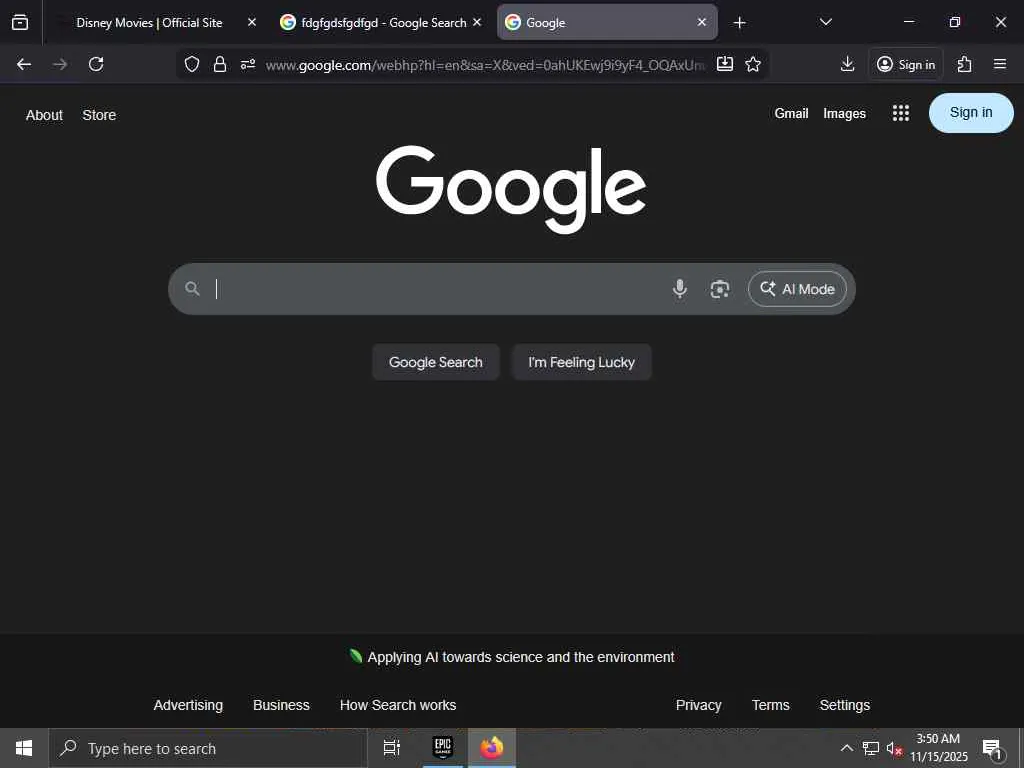Go forward one page

pyautogui.click(x=60, y=64)
